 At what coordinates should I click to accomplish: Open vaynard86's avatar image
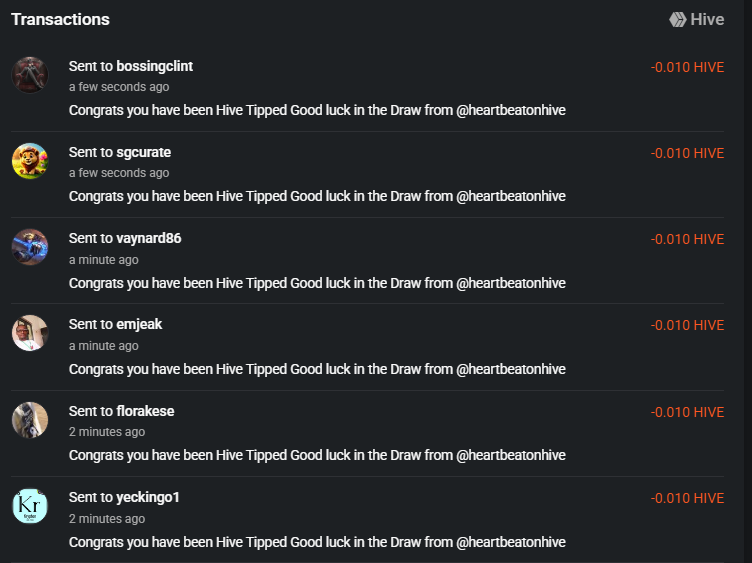[30, 247]
